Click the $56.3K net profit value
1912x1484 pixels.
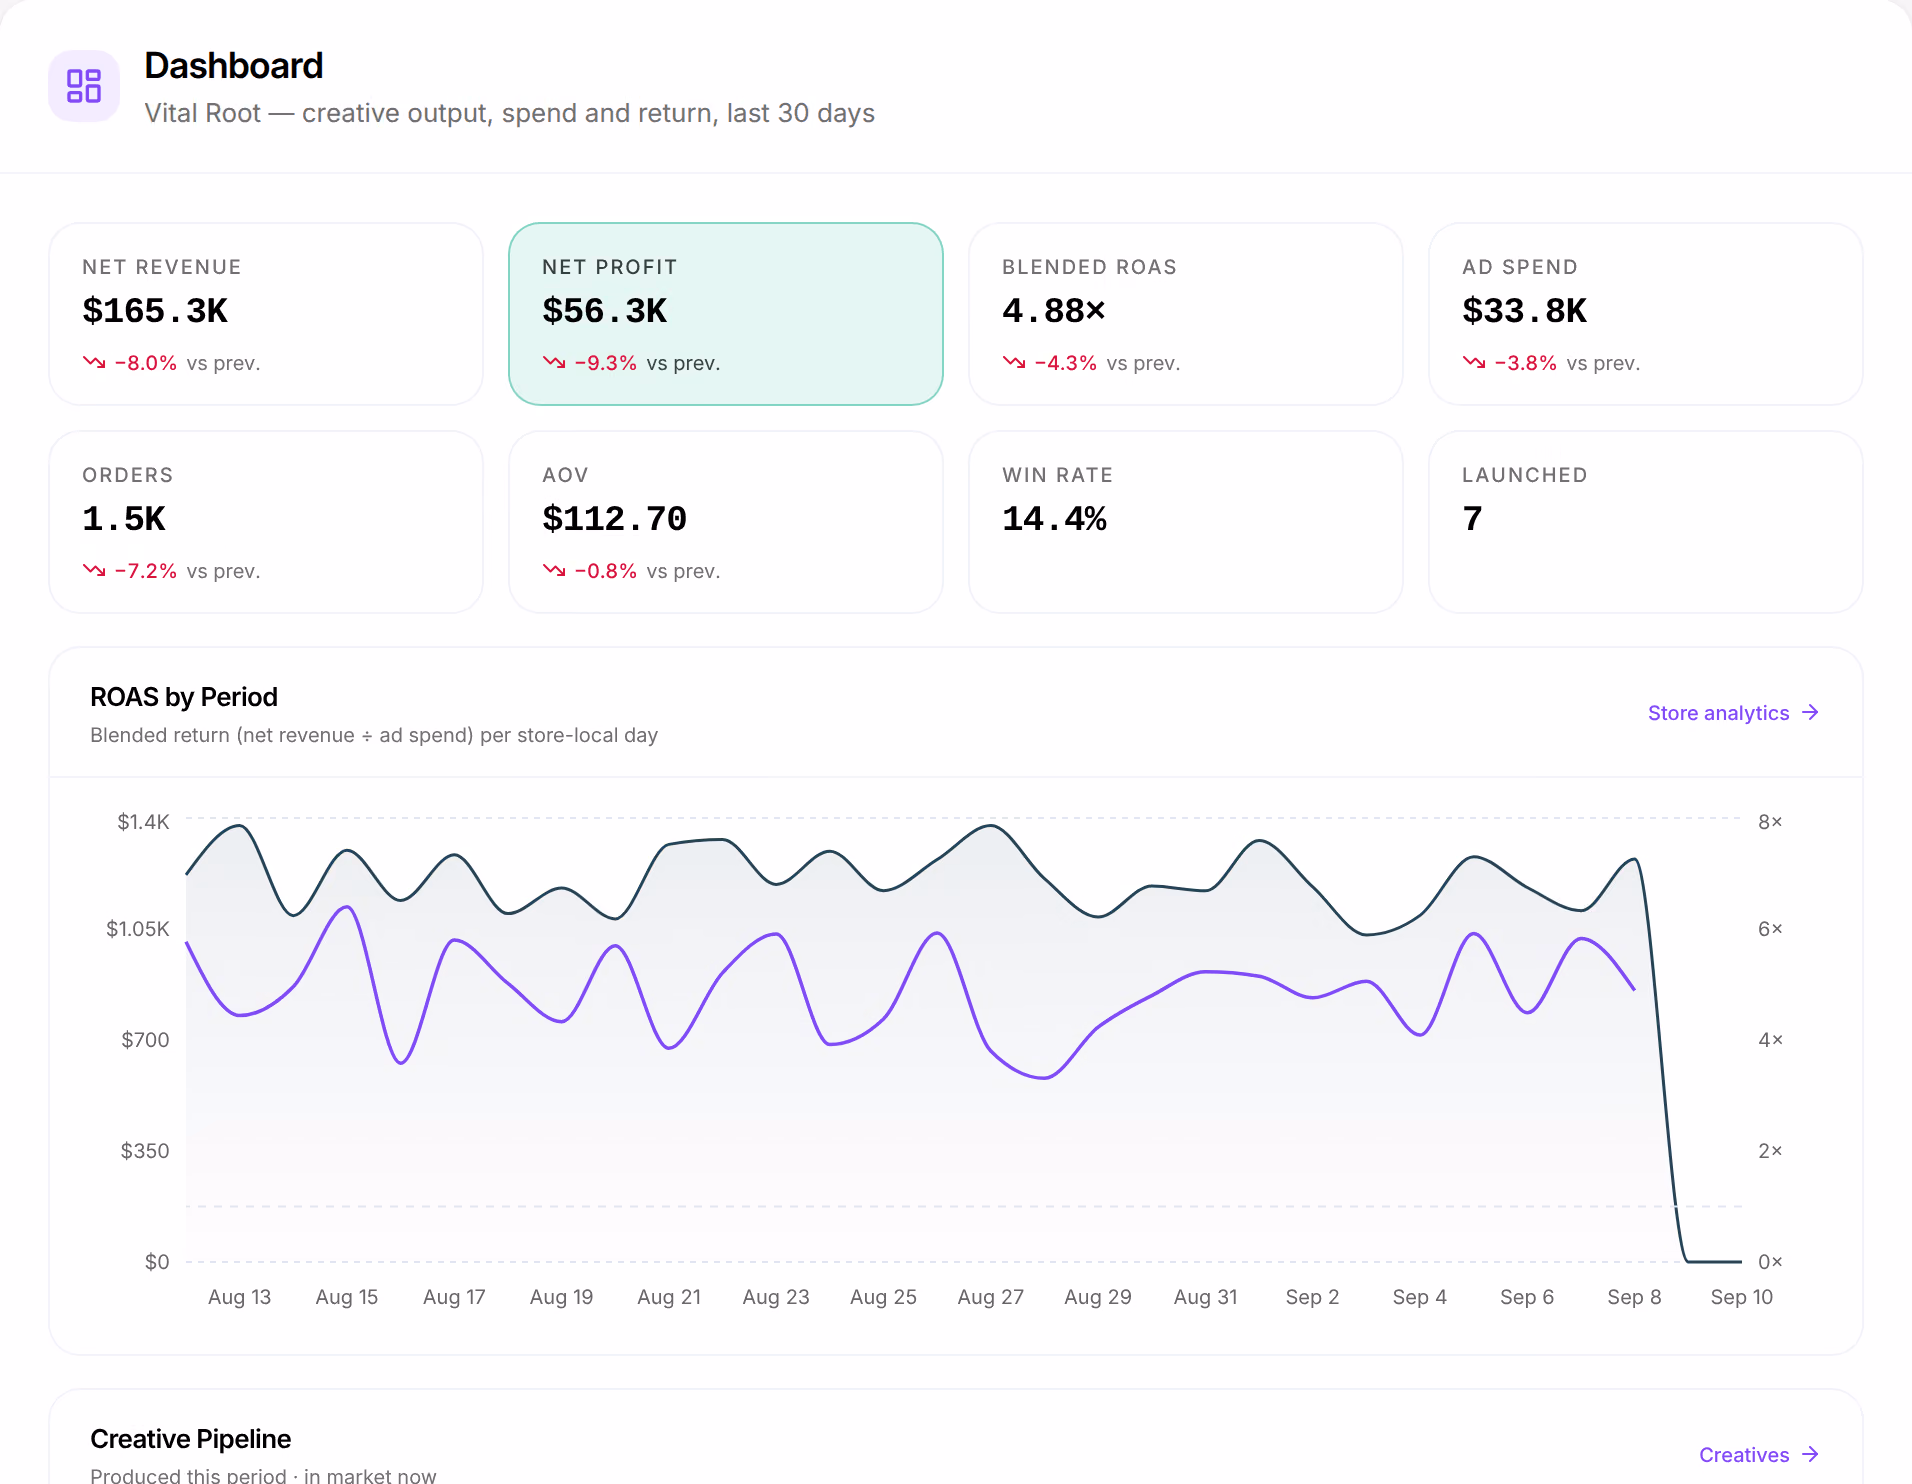[x=605, y=311]
